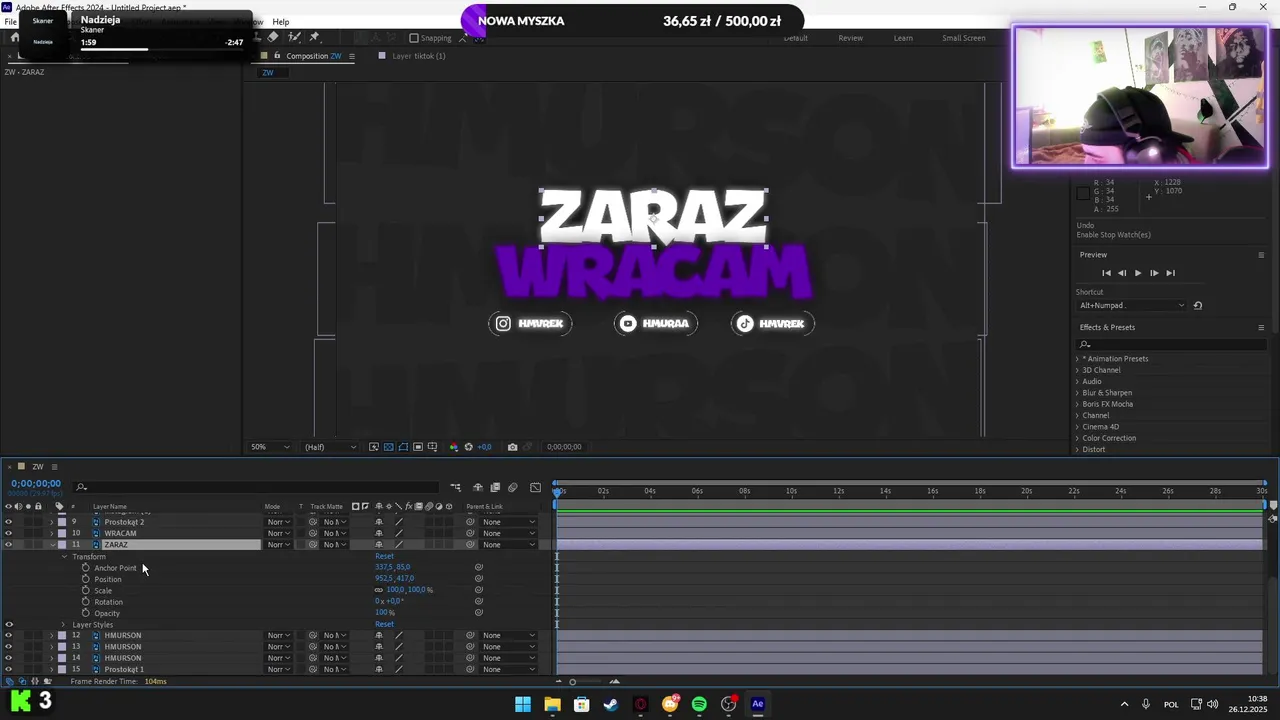Switch to the Learn workspace
The width and height of the screenshot is (1280, 720).
(x=903, y=38)
